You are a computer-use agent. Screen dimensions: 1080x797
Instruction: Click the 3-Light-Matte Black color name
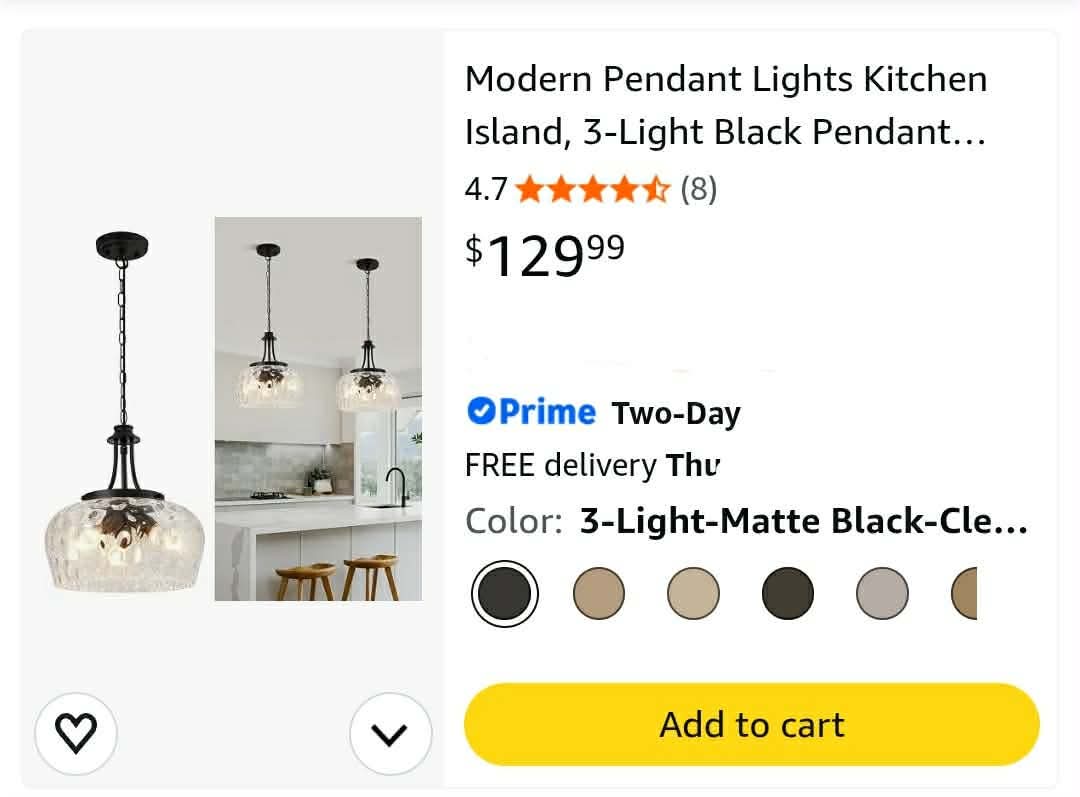click(x=804, y=521)
